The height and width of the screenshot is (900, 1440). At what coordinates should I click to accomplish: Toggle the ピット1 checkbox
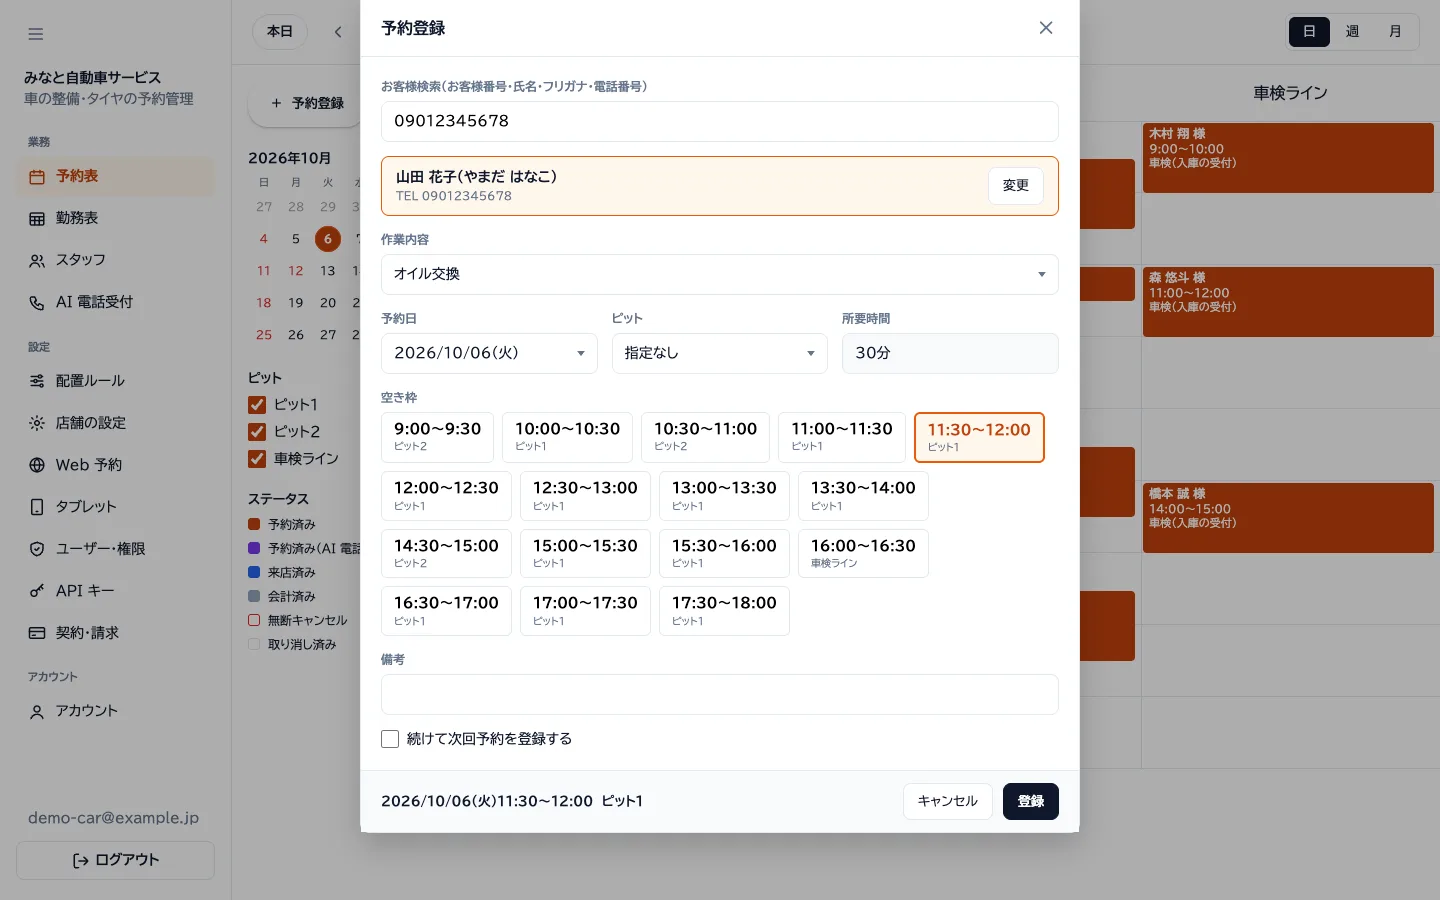point(257,404)
